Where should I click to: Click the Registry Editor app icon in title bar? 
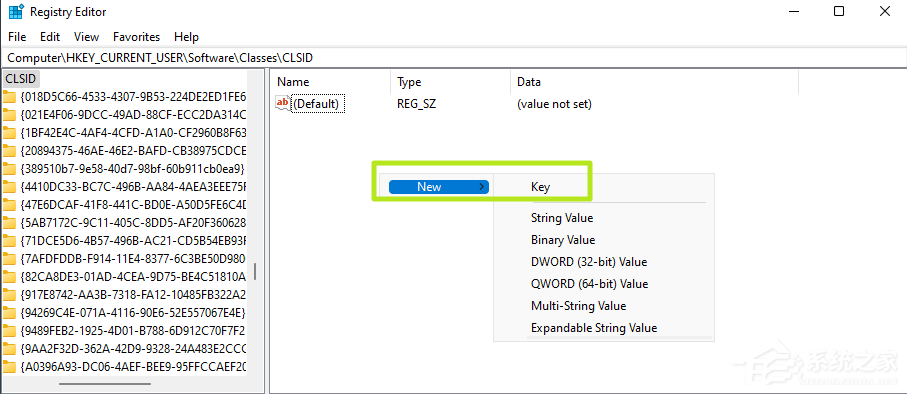click(x=16, y=11)
